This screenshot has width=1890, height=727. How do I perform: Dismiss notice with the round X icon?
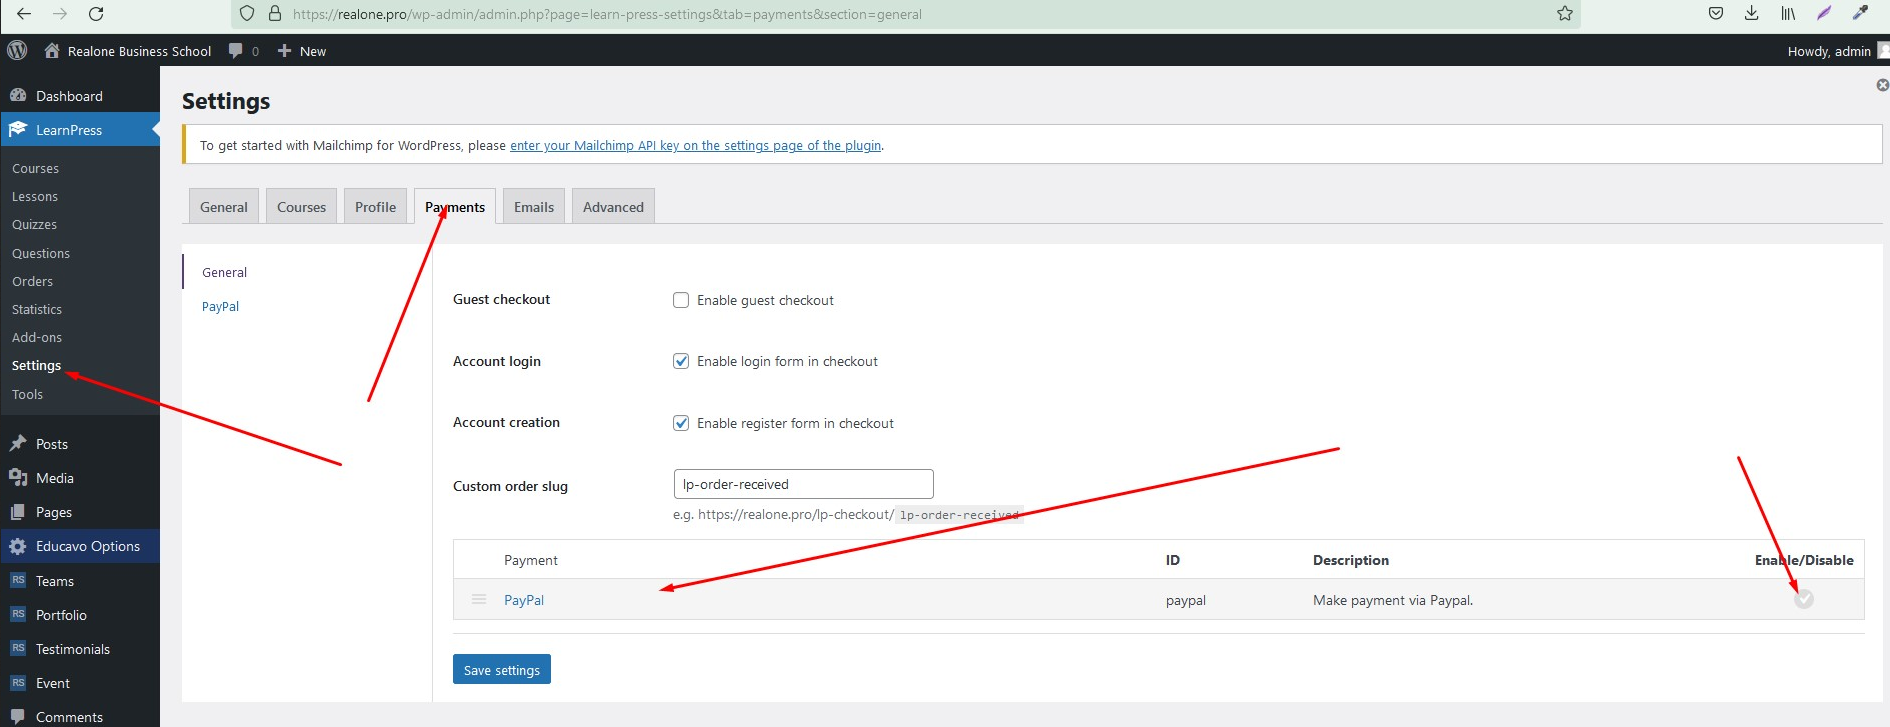pos(1883,85)
